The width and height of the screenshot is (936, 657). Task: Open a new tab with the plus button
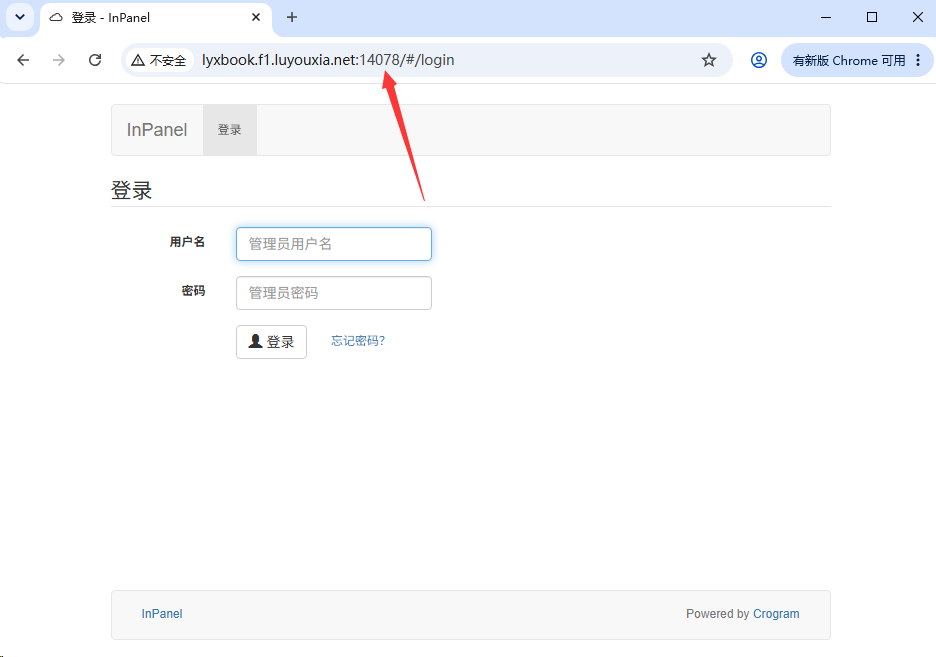292,17
